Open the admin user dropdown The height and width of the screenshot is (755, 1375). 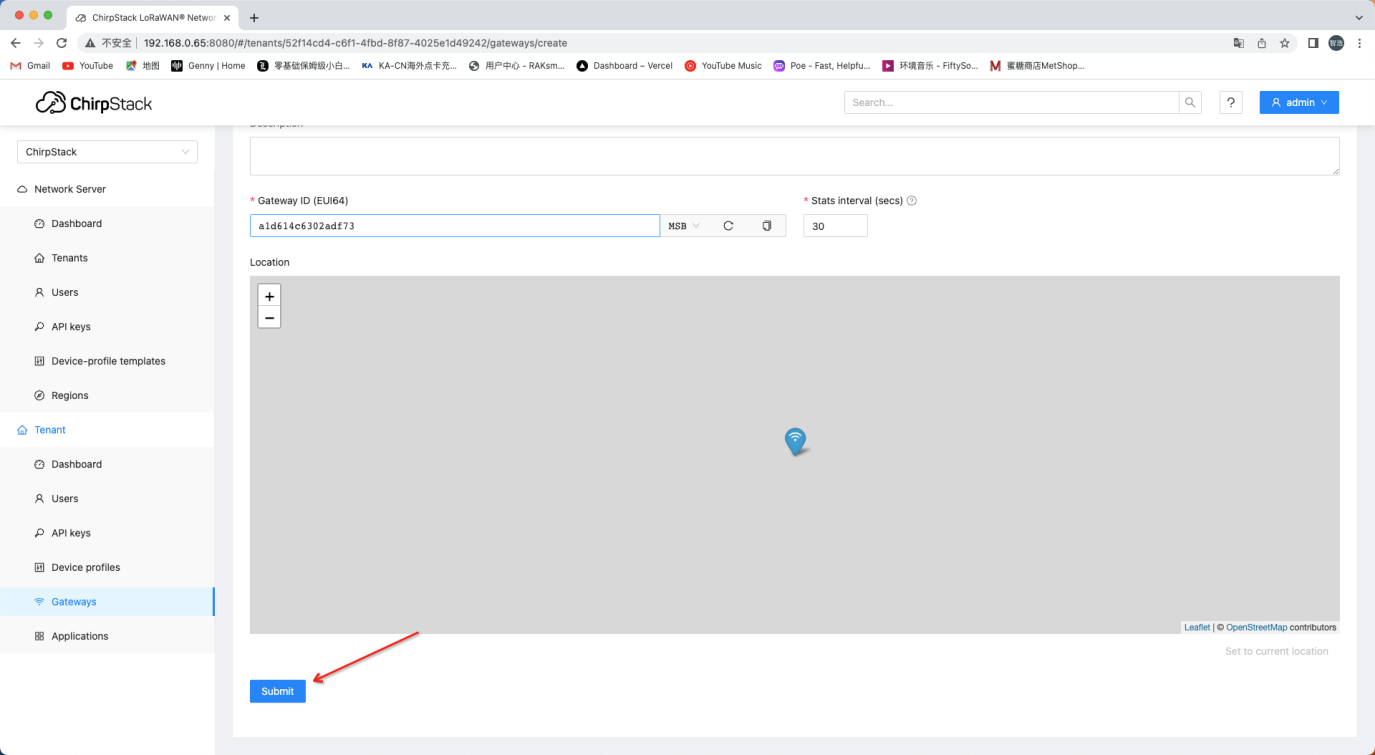coord(1299,102)
